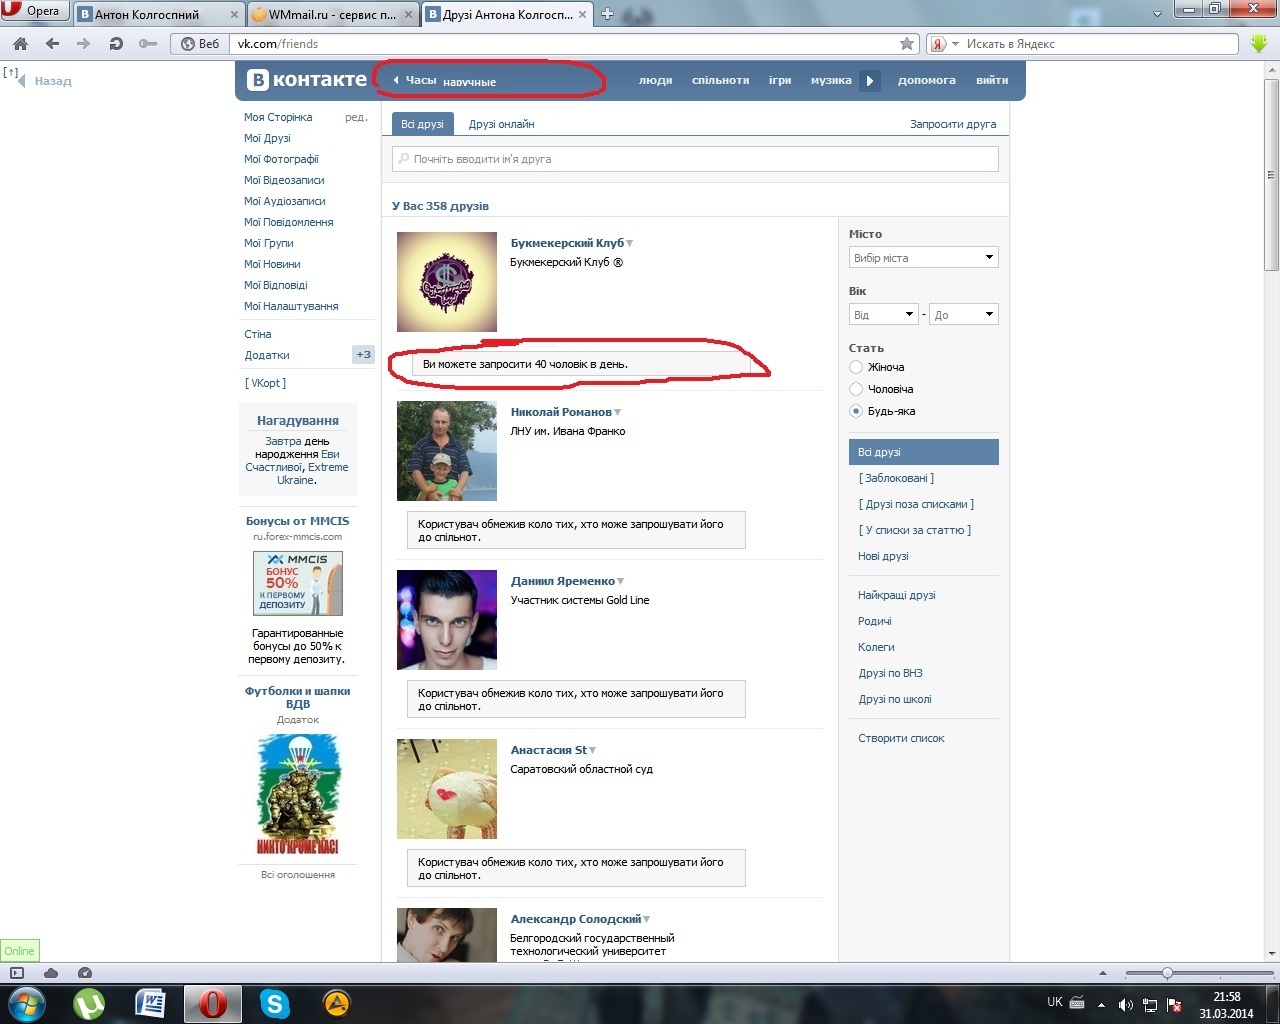This screenshot has height=1024, width=1280.
Task: Open музика in VK header menu
Action: click(831, 81)
